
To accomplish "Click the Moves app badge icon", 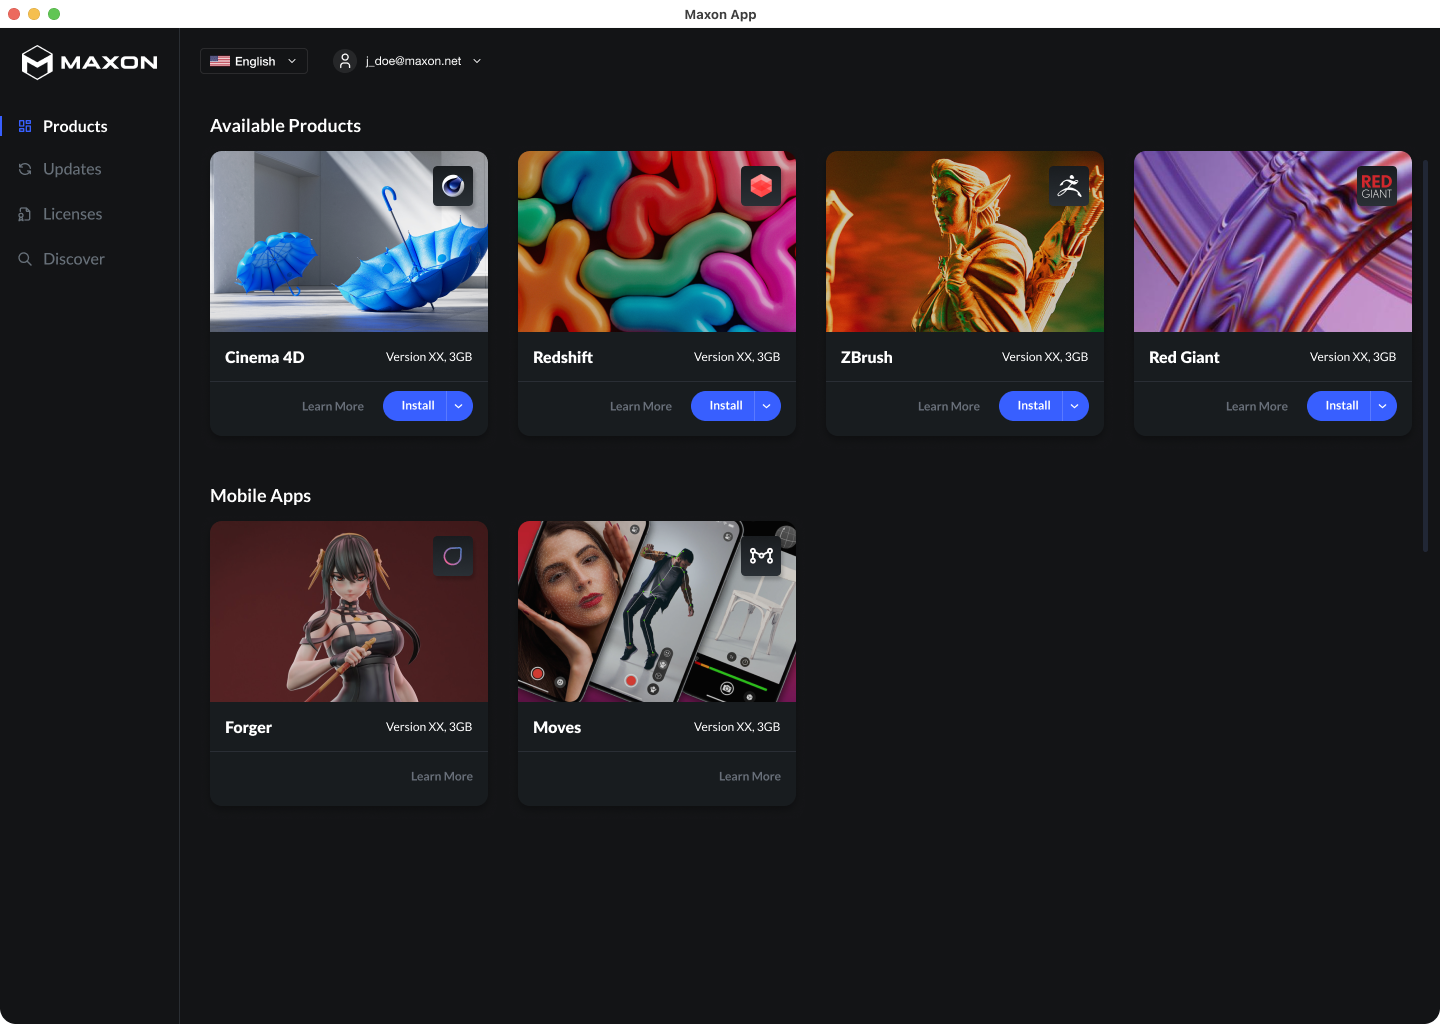I will click(761, 556).
